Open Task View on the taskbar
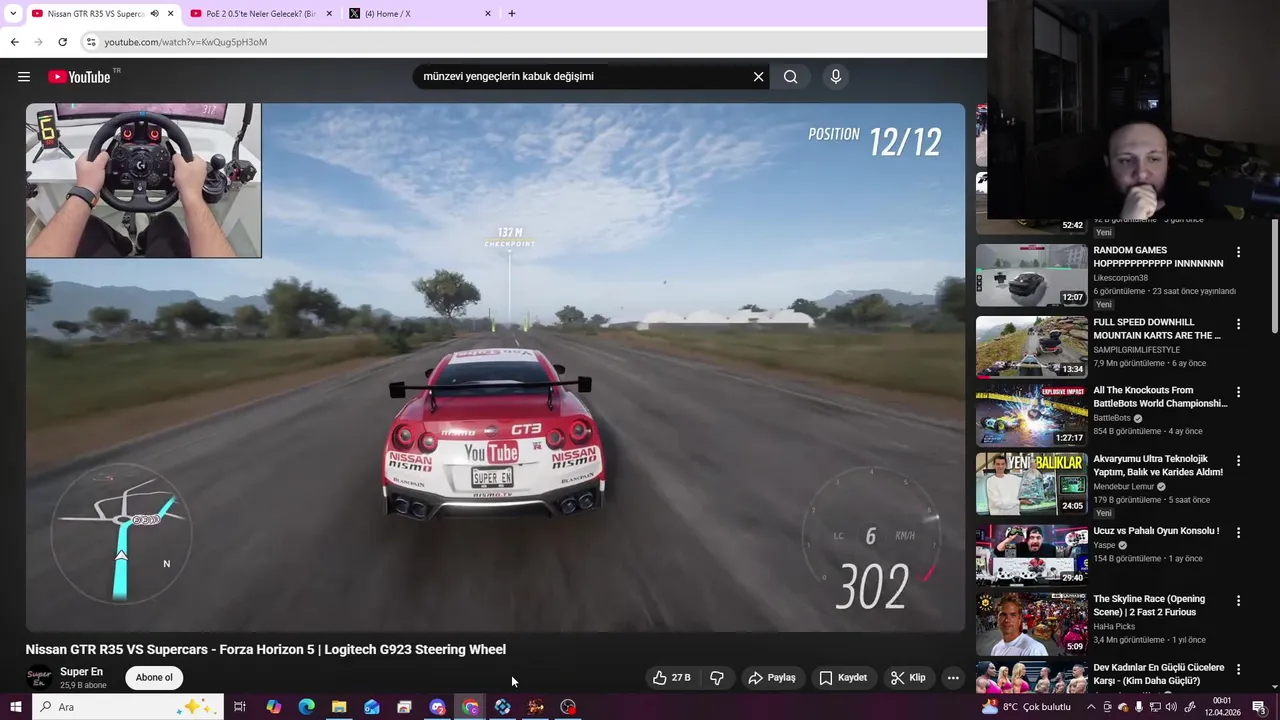 coord(240,707)
